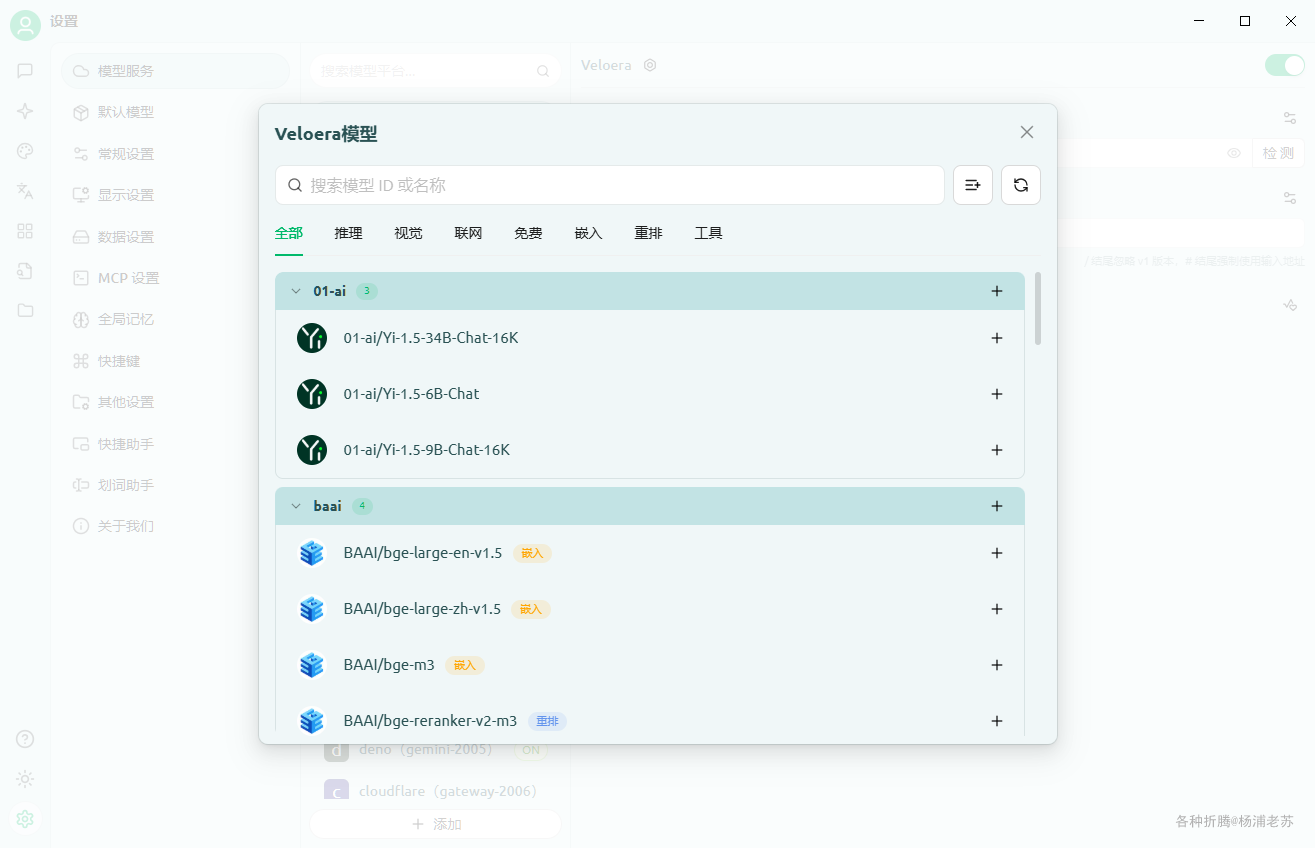This screenshot has width=1315, height=848.
Task: Click the 检测 button
Action: pyautogui.click(x=1278, y=153)
